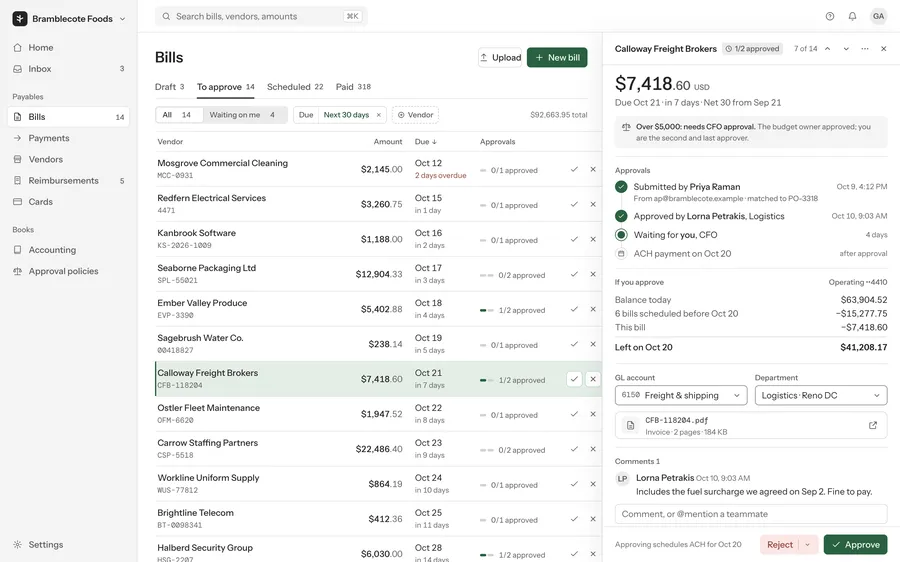Open Accounting in the sidebar
Viewport: 900px width, 562px height.
coord(69,250)
